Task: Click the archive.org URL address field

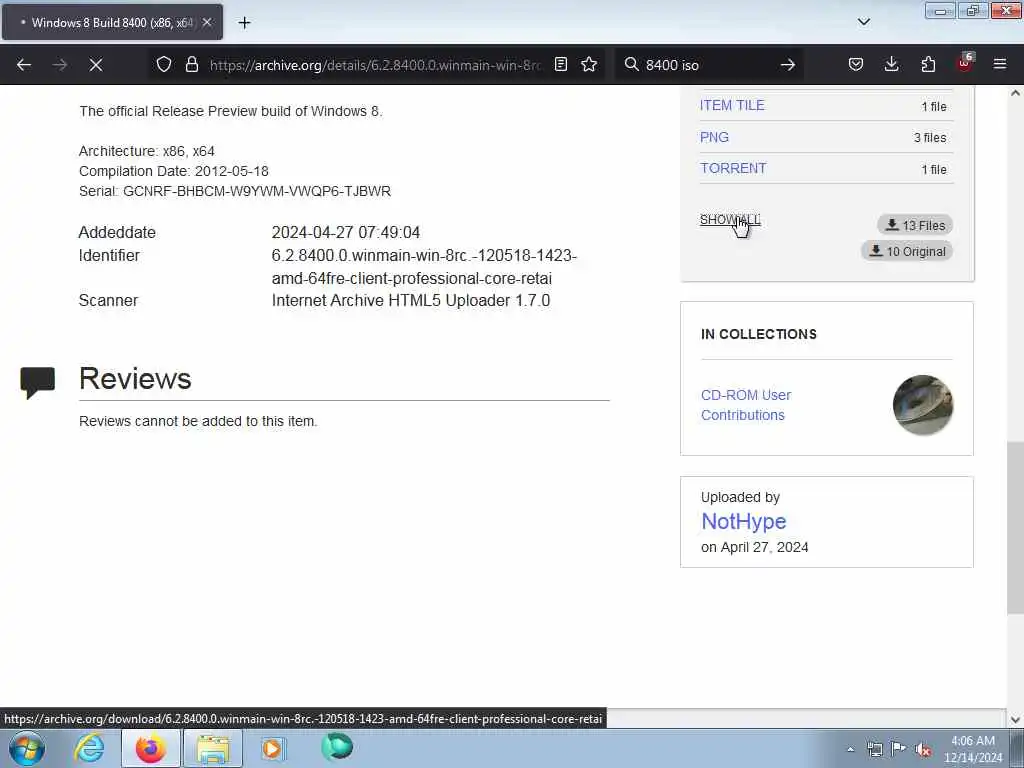Action: 376,65
